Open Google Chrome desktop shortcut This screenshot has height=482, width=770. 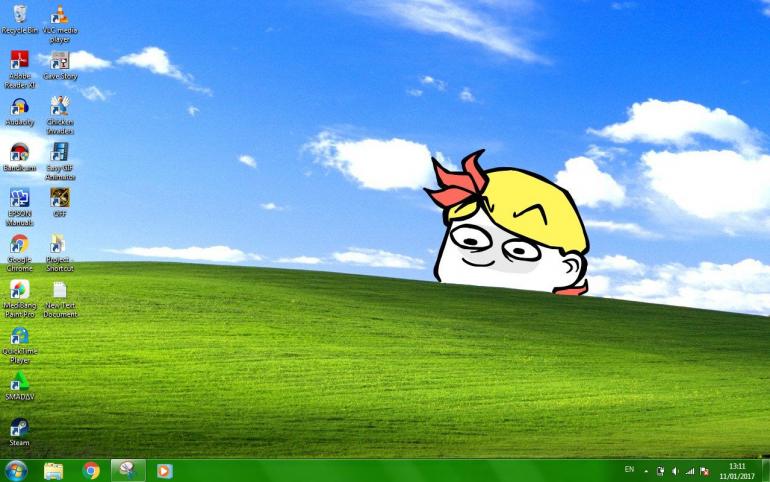point(20,253)
